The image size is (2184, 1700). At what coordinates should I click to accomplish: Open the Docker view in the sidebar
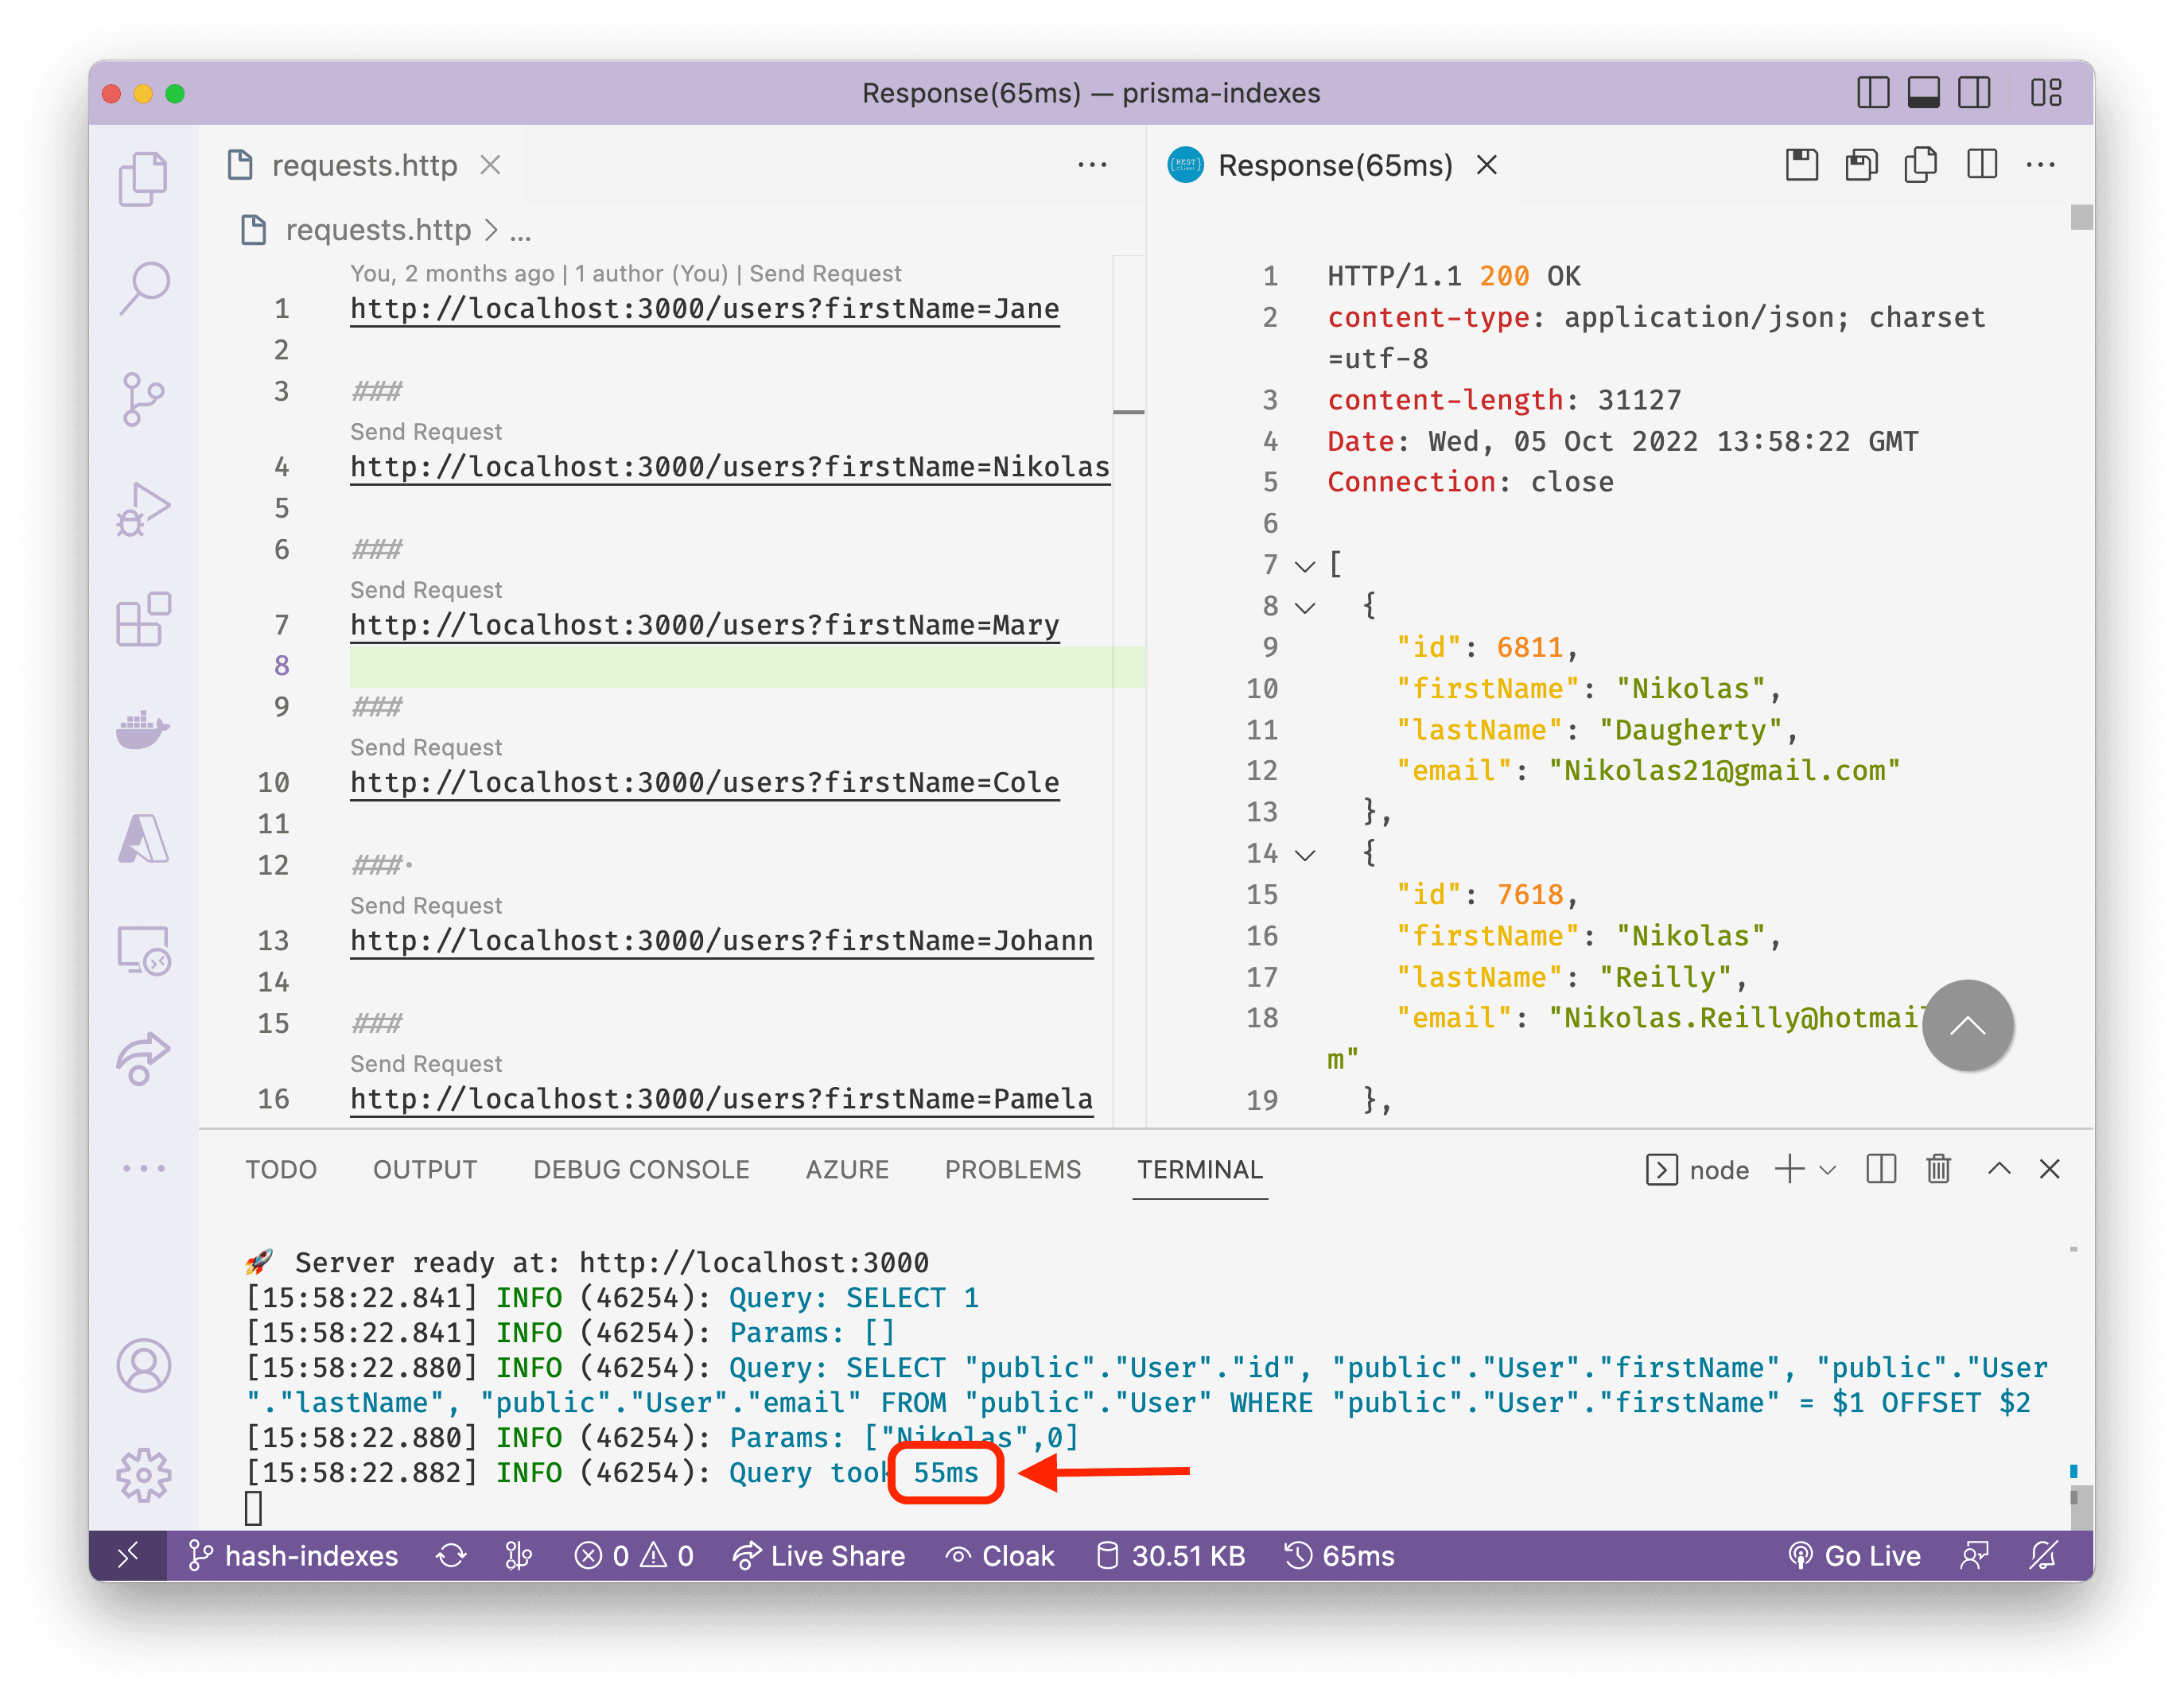pyautogui.click(x=143, y=729)
